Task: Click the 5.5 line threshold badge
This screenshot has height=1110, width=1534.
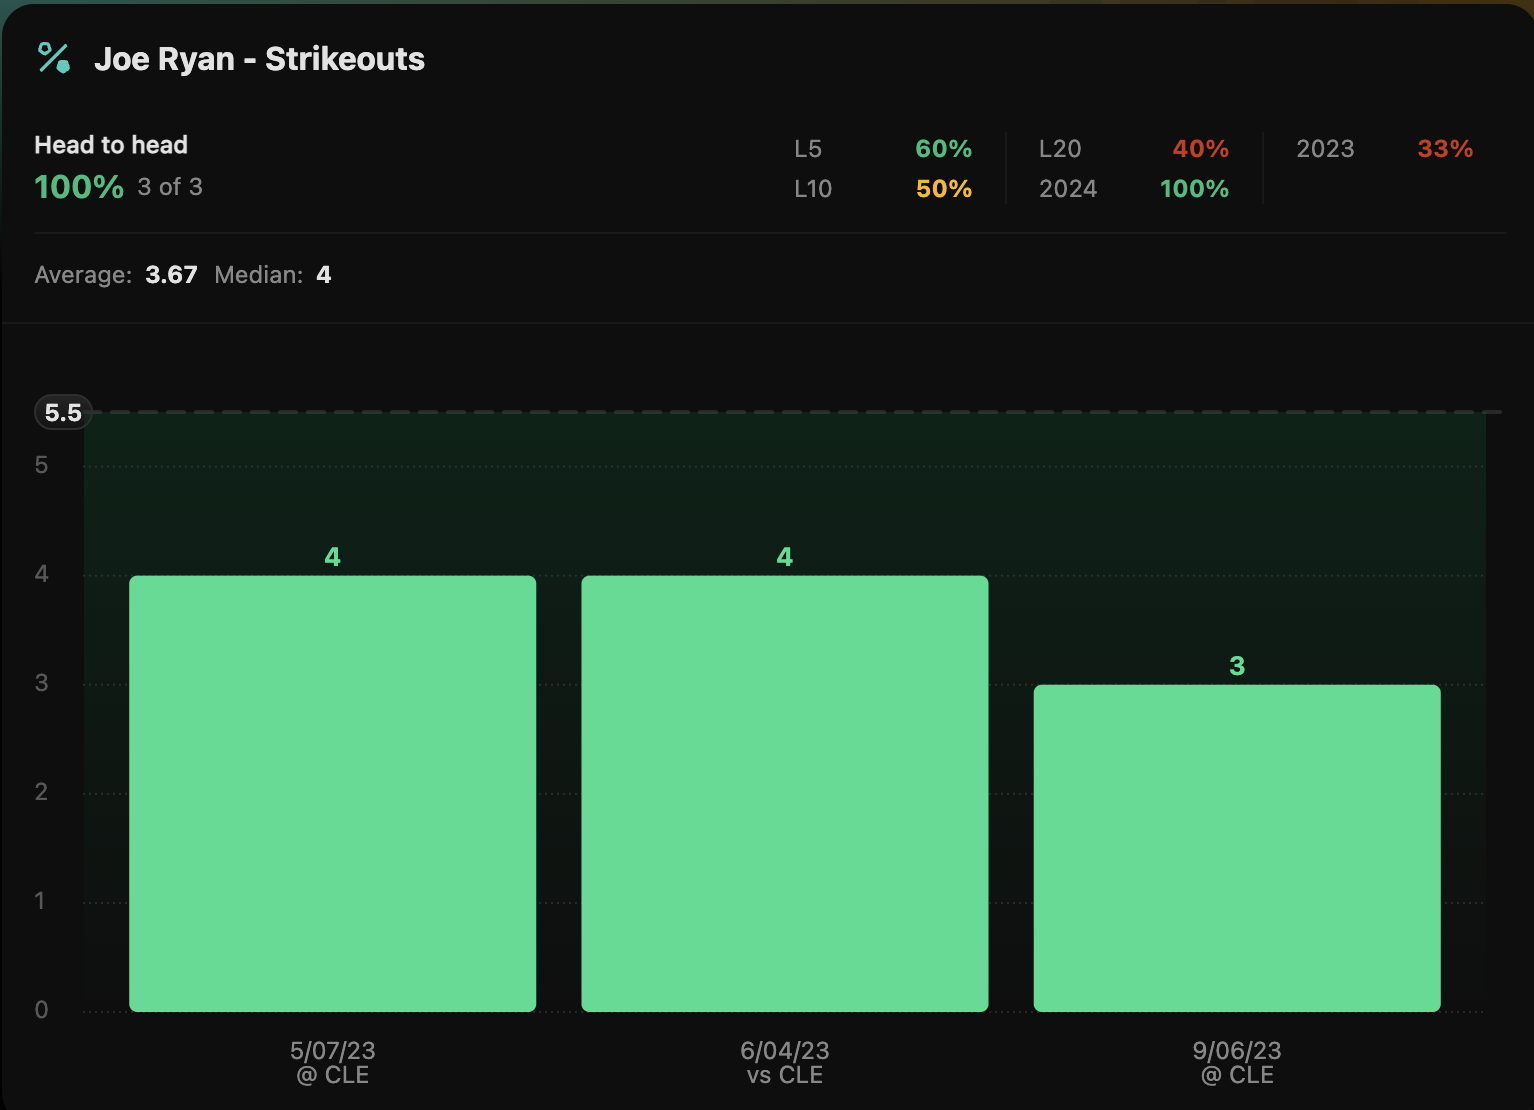Action: [63, 413]
